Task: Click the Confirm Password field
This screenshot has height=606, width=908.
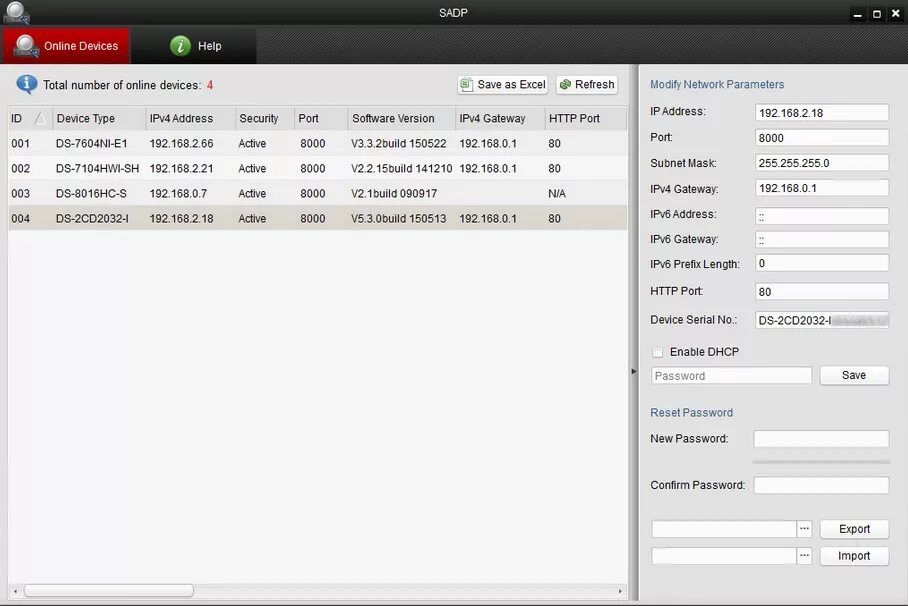Action: coord(821,485)
